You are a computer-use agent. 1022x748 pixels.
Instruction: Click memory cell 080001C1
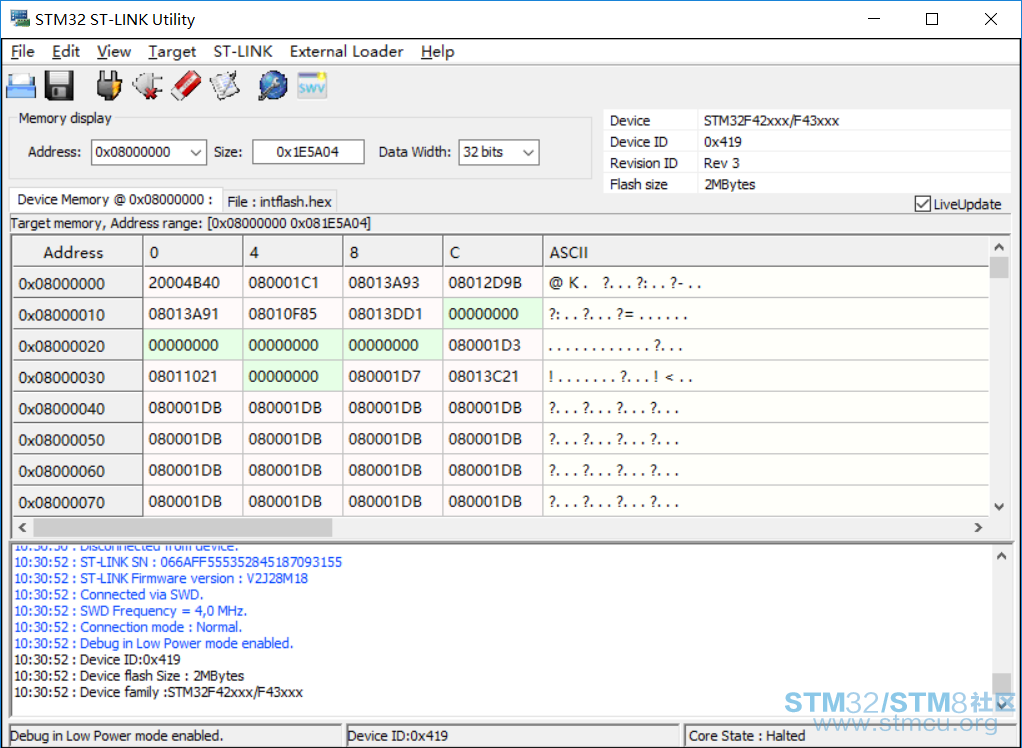pos(293,283)
